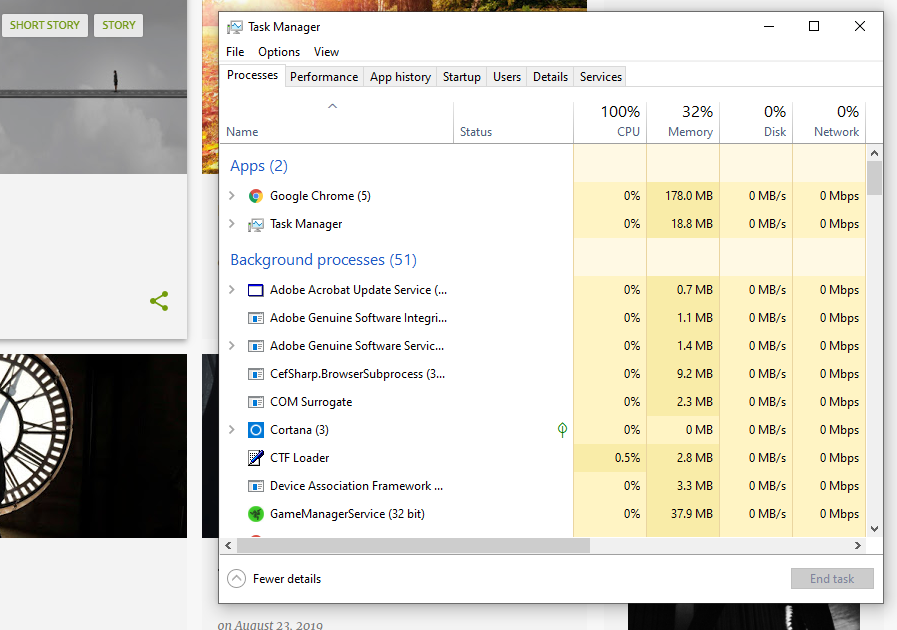
Task: Click the vertical scrollbar down arrow
Action: pyautogui.click(x=874, y=529)
